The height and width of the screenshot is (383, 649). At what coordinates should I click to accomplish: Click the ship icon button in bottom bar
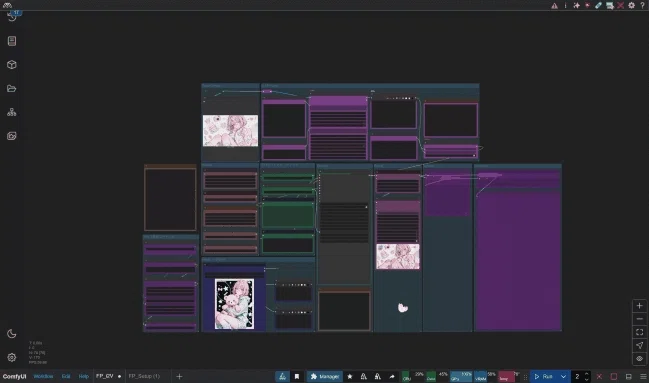click(282, 376)
